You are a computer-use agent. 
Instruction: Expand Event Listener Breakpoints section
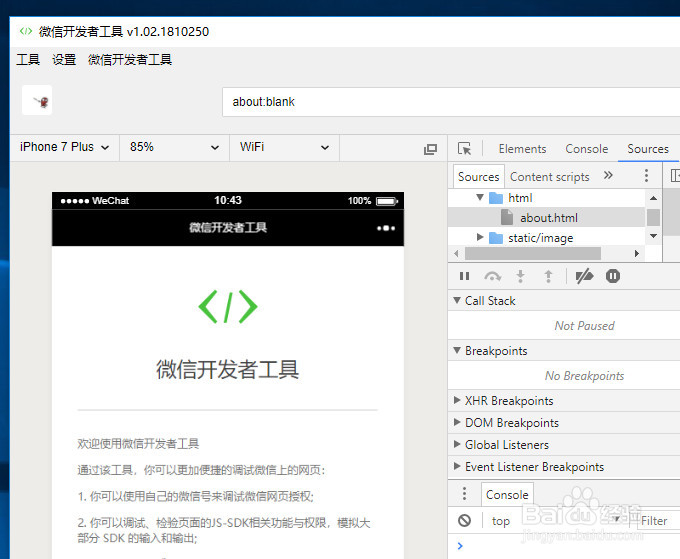(456, 466)
